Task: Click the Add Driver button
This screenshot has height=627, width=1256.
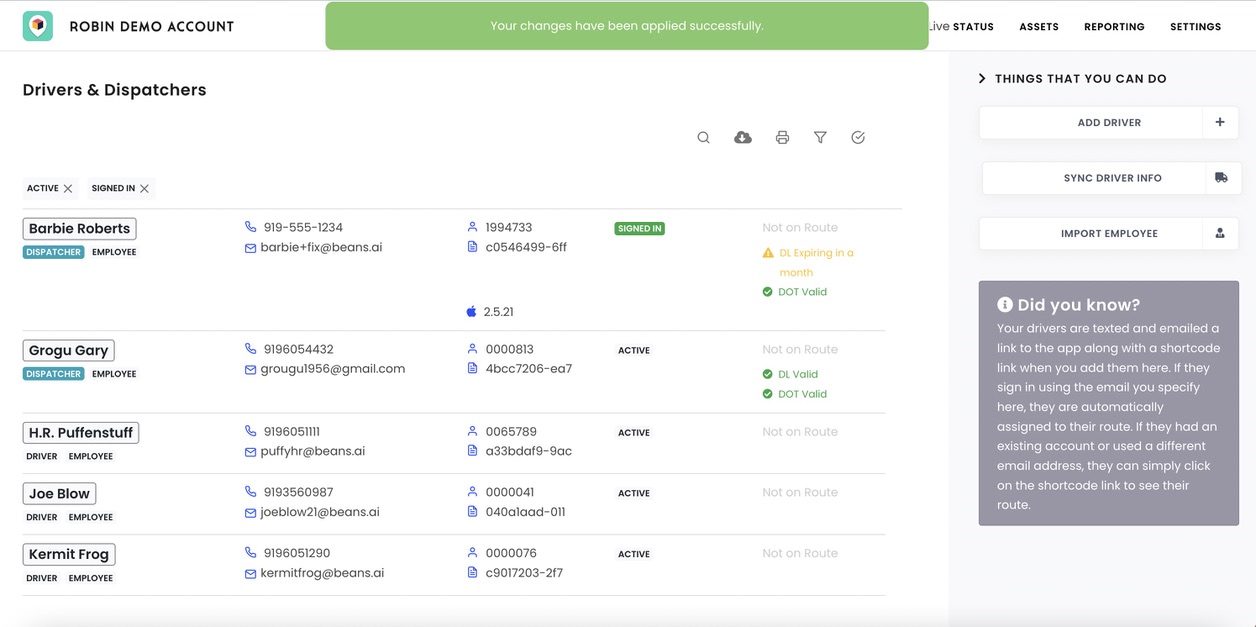Action: click(x=1109, y=122)
